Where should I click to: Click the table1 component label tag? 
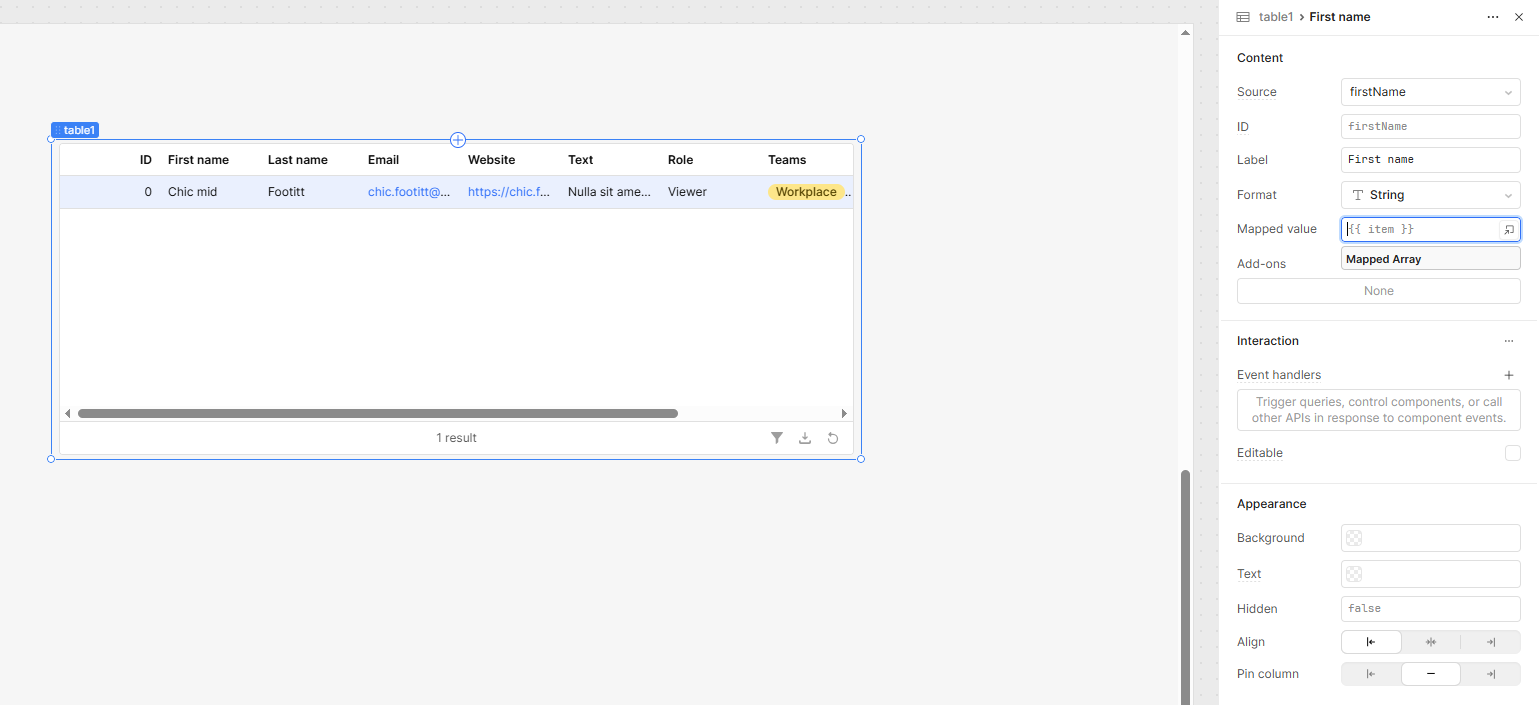(75, 130)
